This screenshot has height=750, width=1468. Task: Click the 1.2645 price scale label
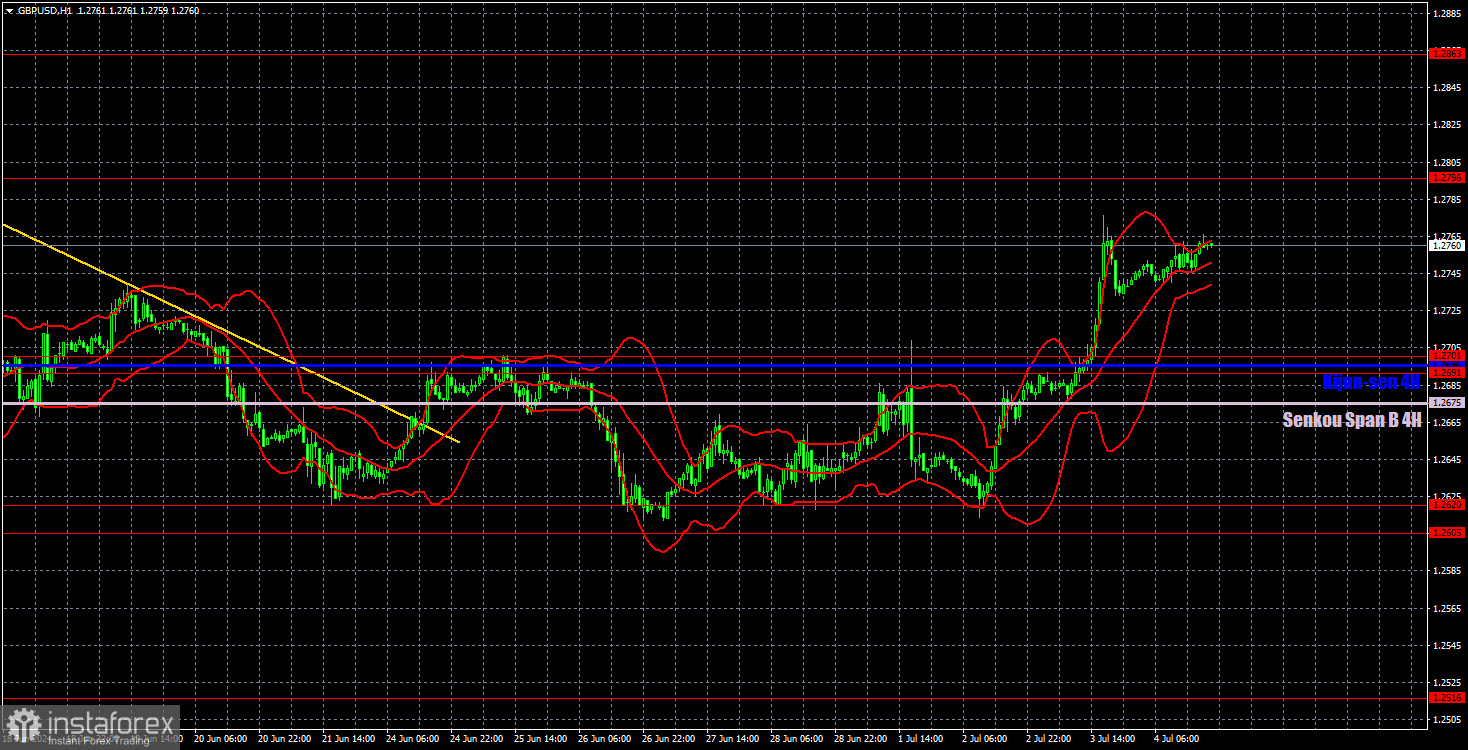tap(1447, 459)
